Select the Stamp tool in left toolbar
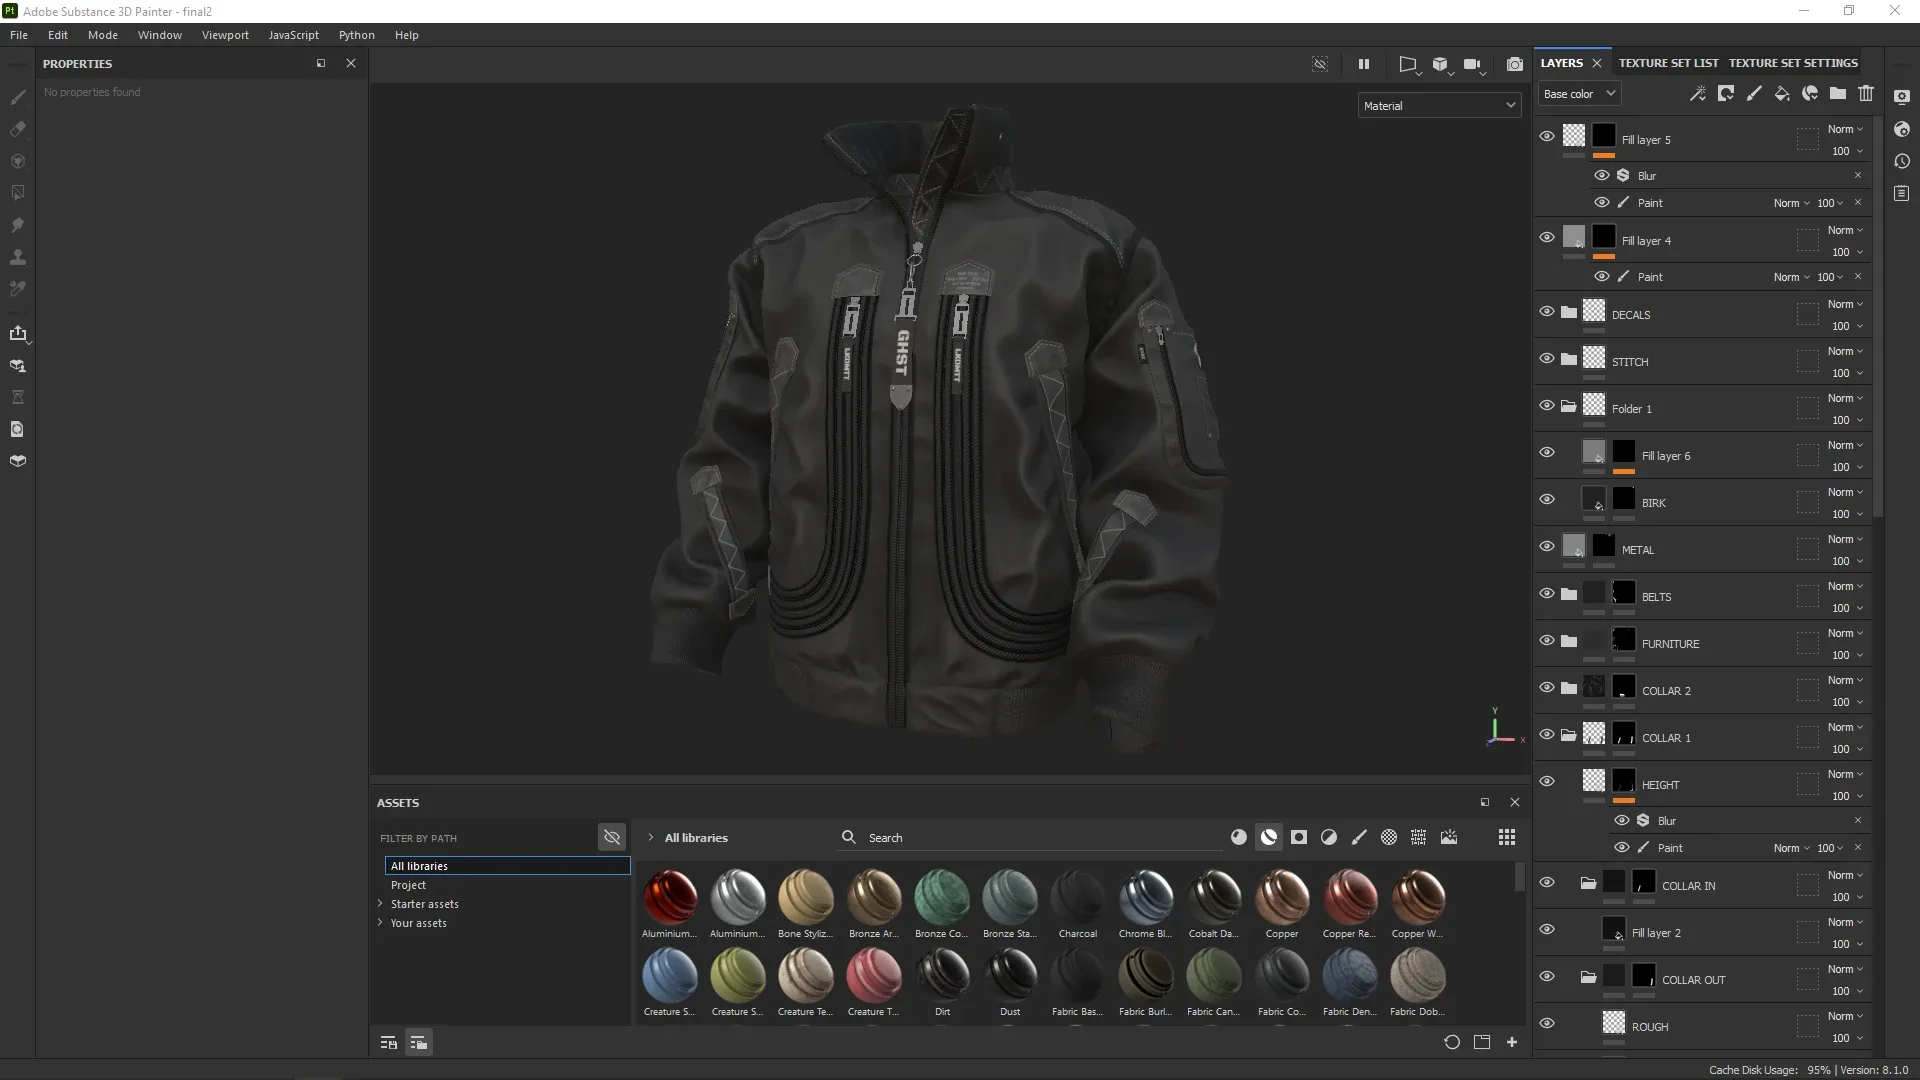Image resolution: width=1920 pixels, height=1080 pixels. click(x=17, y=257)
